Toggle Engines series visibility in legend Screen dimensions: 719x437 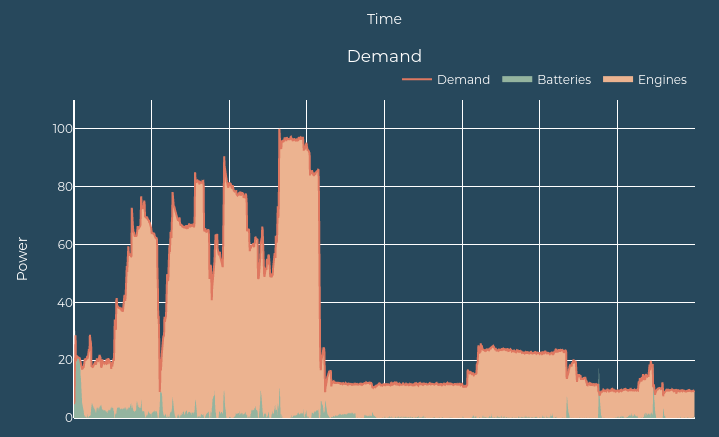[x=661, y=80]
